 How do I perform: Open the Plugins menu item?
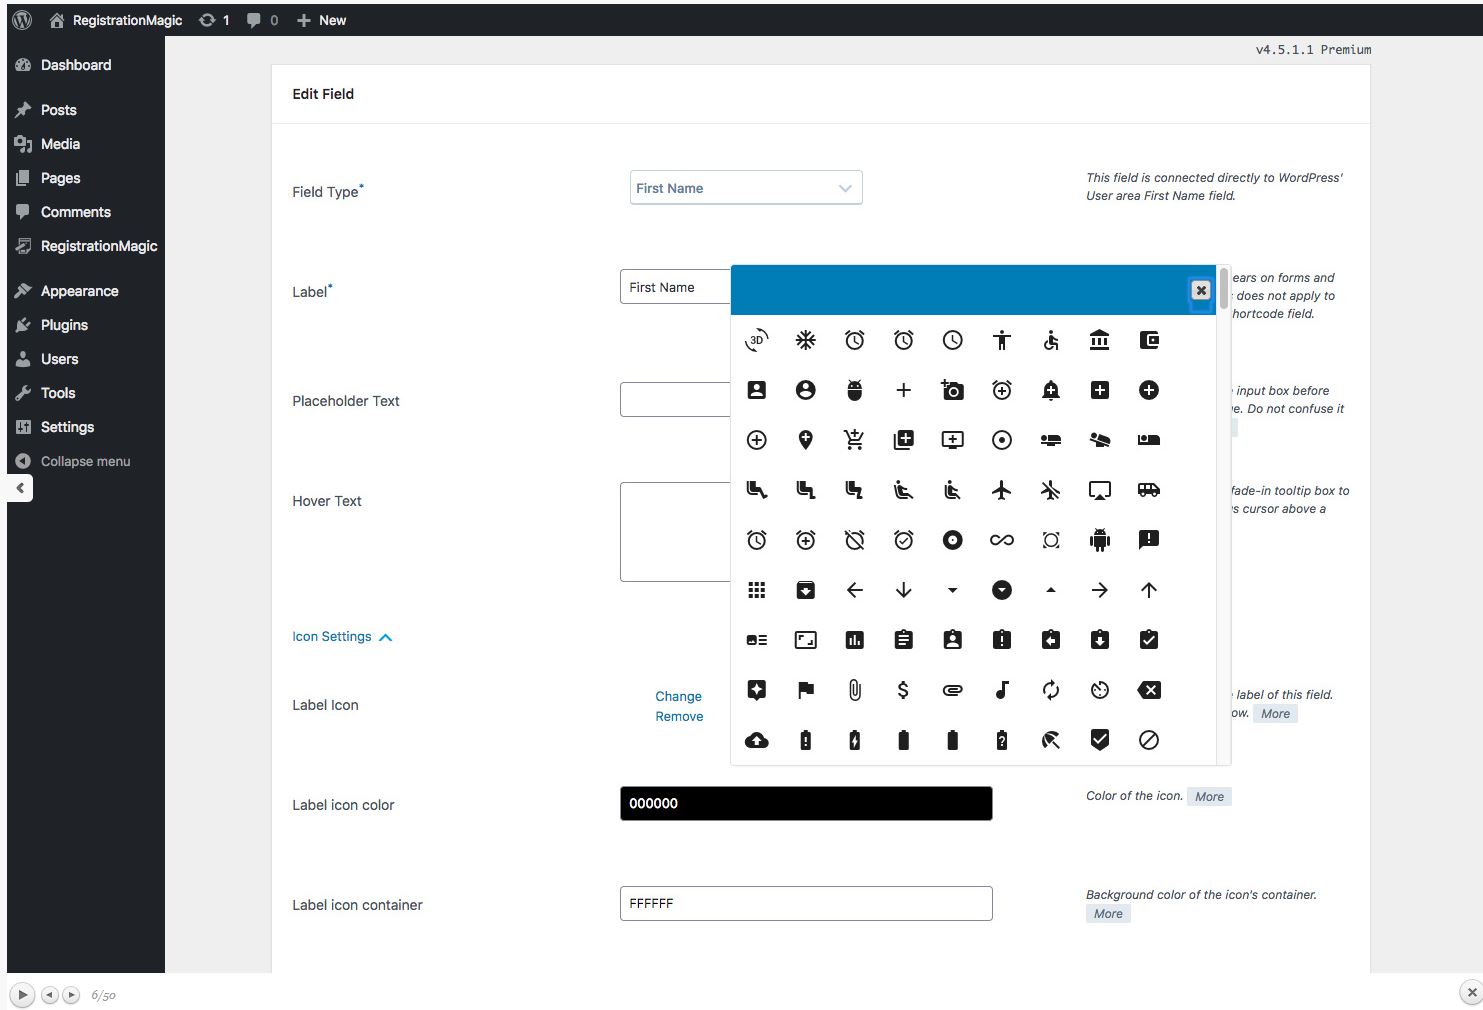point(64,325)
